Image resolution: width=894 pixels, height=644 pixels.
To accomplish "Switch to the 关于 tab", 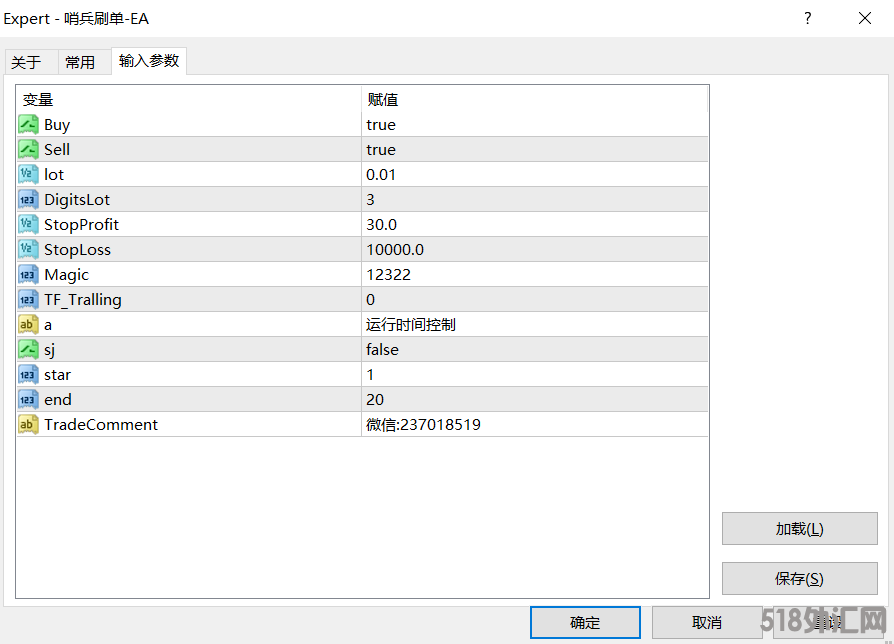I will pyautogui.click(x=27, y=62).
